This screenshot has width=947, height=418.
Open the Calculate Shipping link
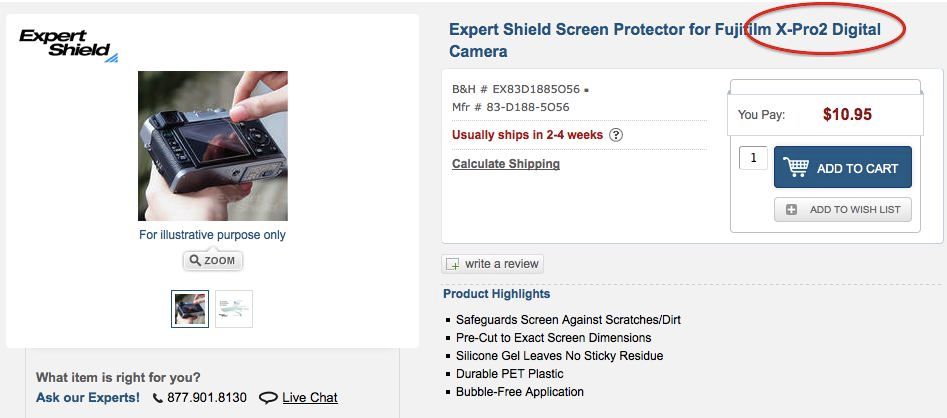point(506,164)
